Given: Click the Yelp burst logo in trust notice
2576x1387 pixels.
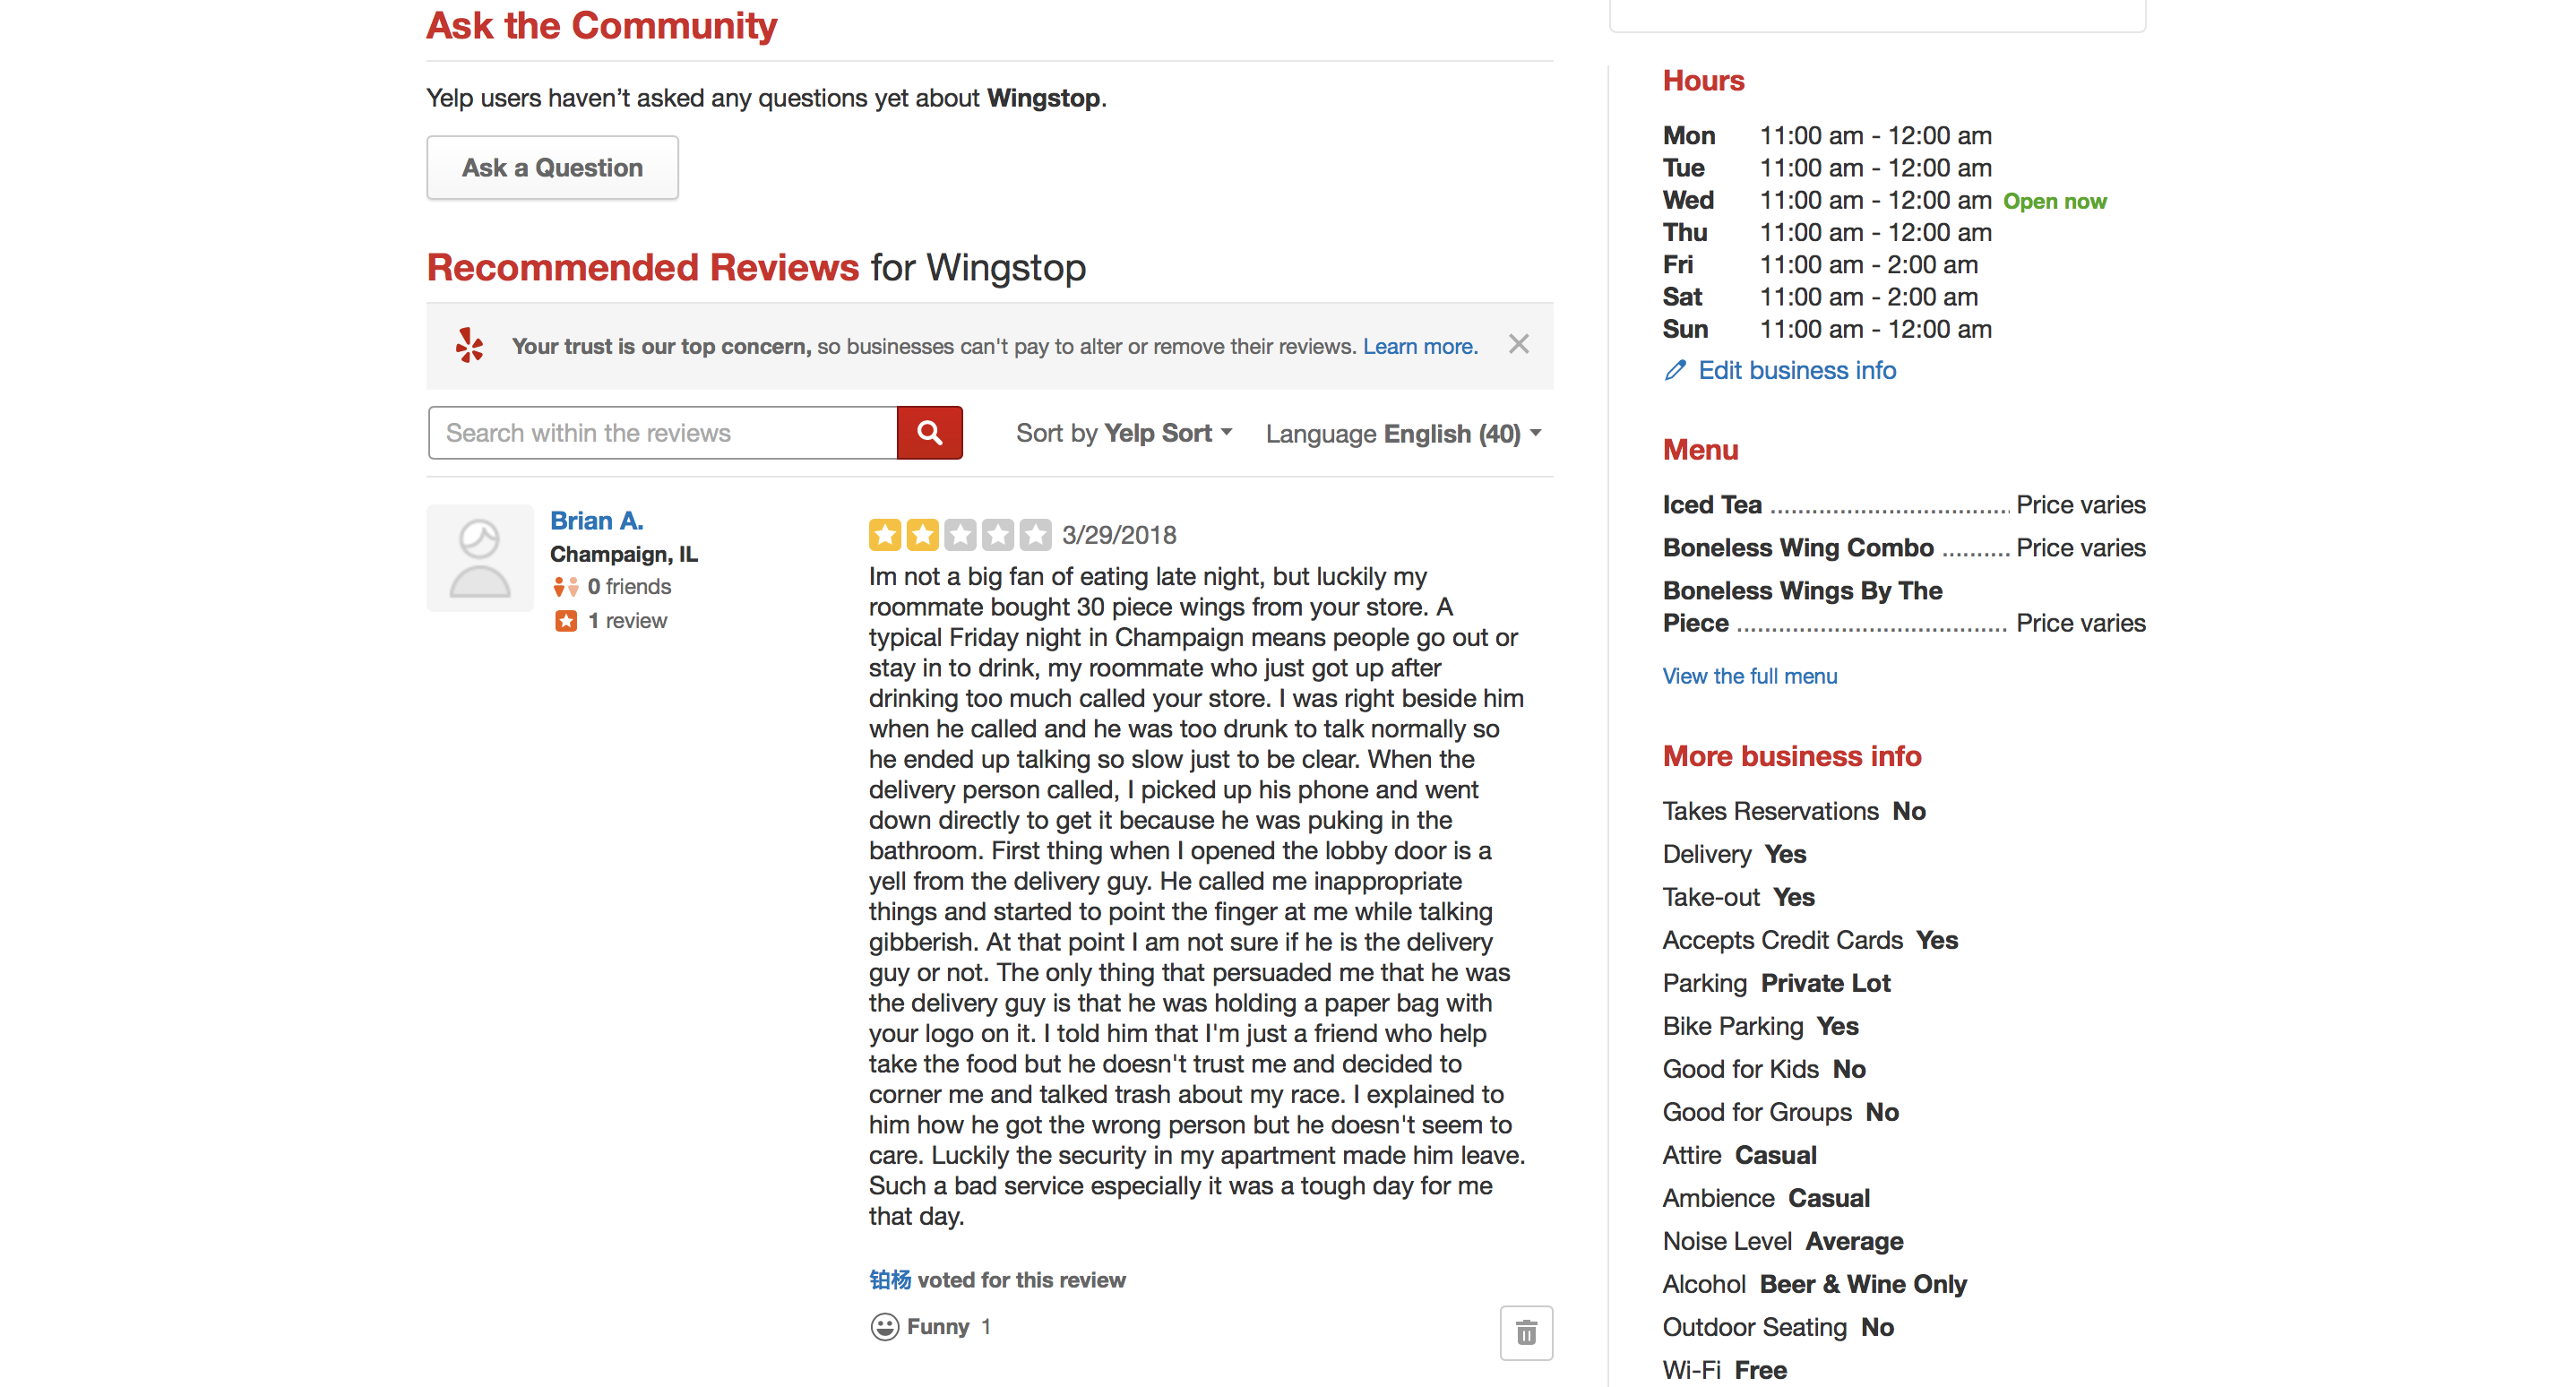Looking at the screenshot, I should click(469, 345).
